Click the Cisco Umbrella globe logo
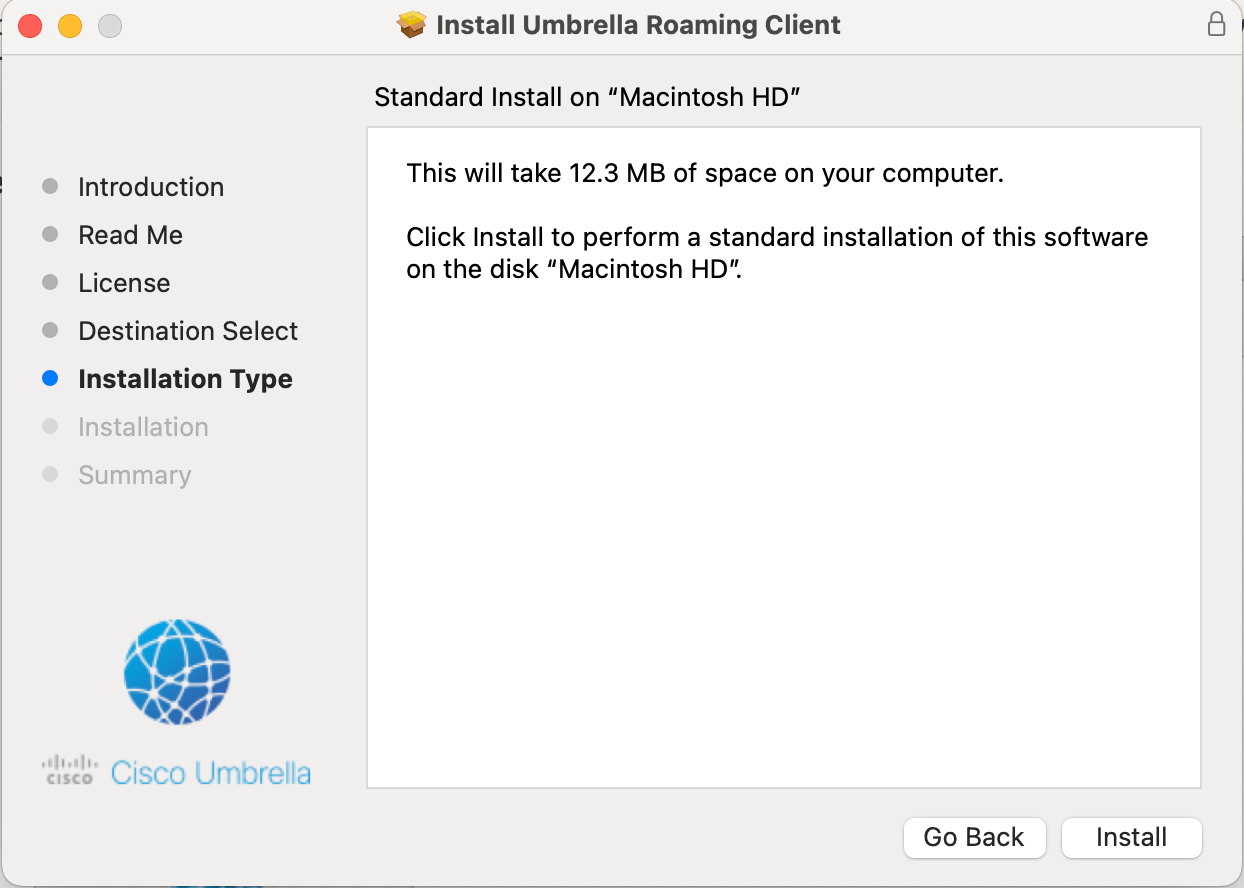Image resolution: width=1244 pixels, height=888 pixels. [177, 671]
